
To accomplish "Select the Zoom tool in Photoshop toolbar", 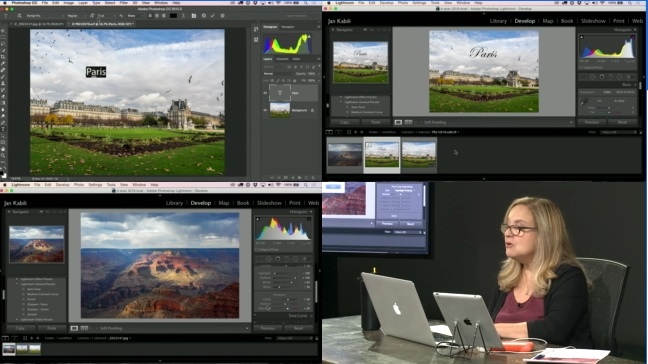I will click(x=3, y=155).
